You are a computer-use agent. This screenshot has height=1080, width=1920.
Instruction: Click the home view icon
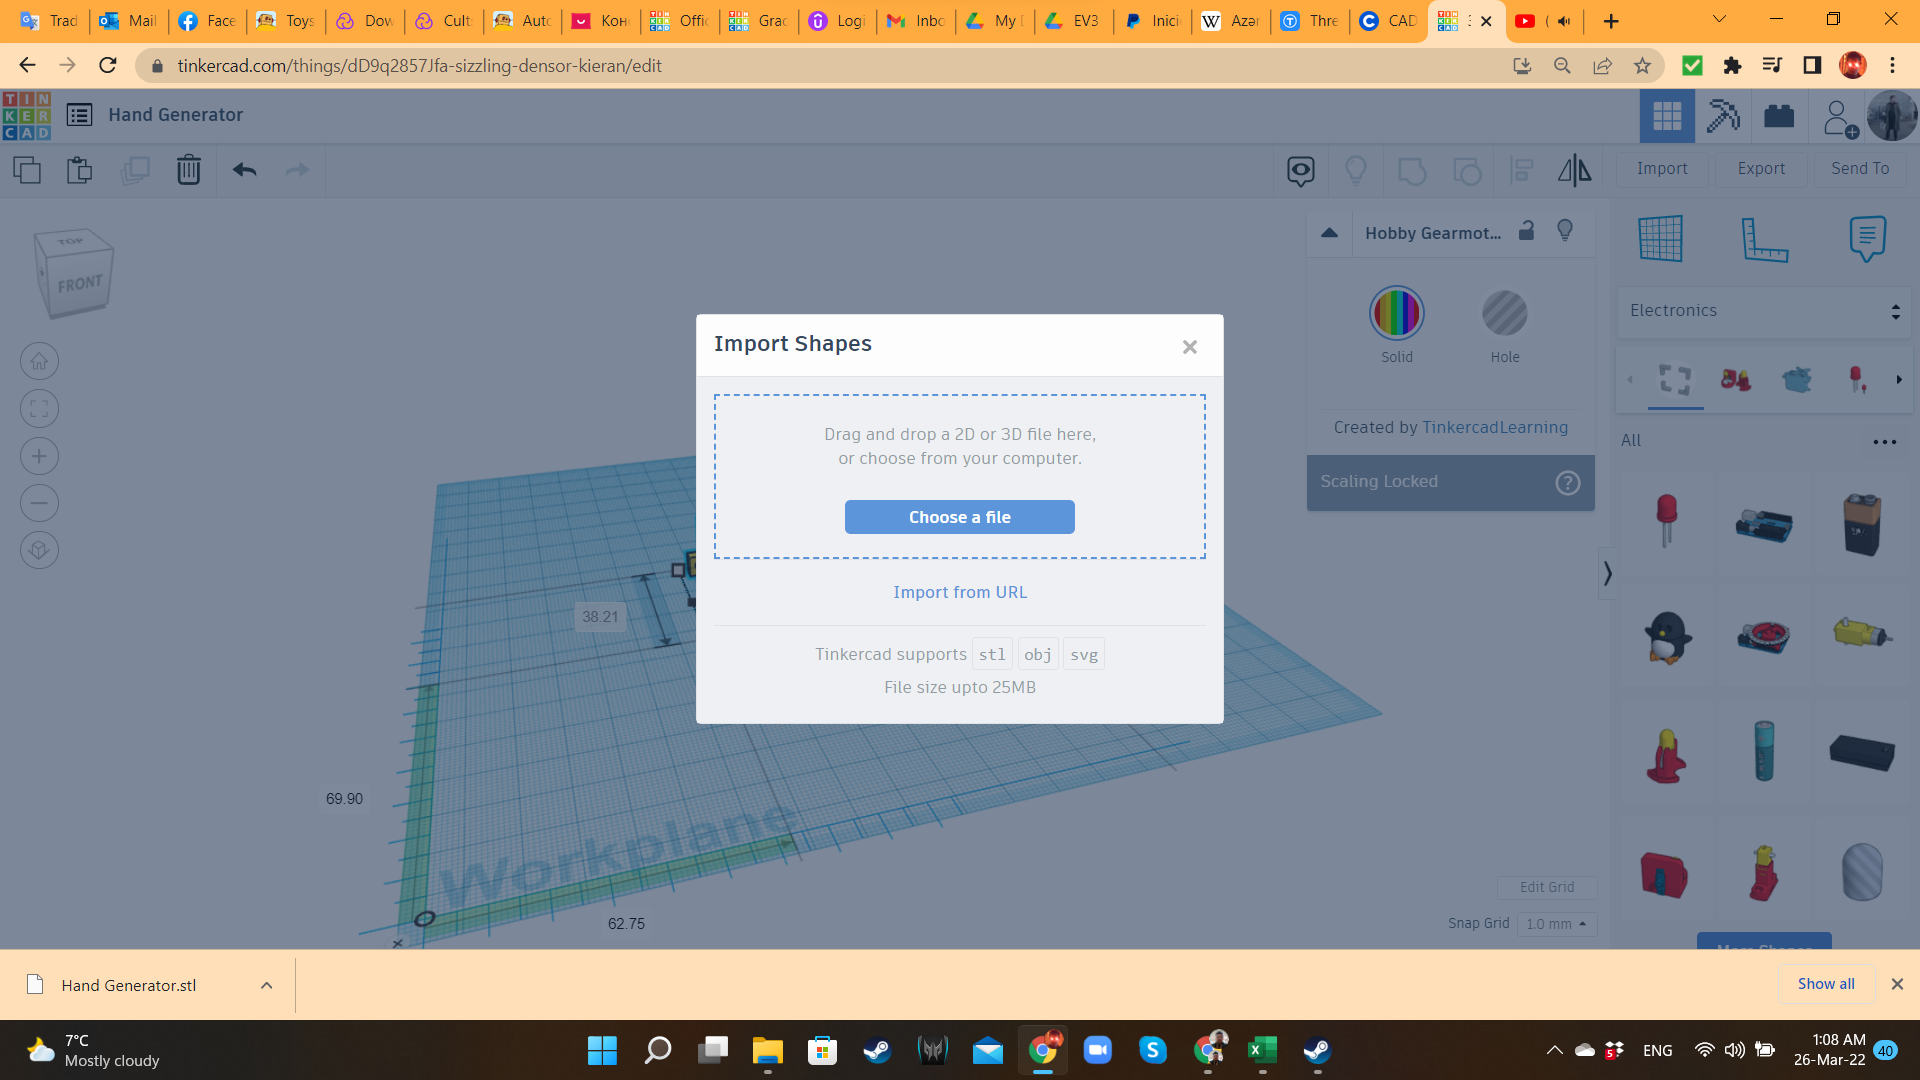[39, 361]
